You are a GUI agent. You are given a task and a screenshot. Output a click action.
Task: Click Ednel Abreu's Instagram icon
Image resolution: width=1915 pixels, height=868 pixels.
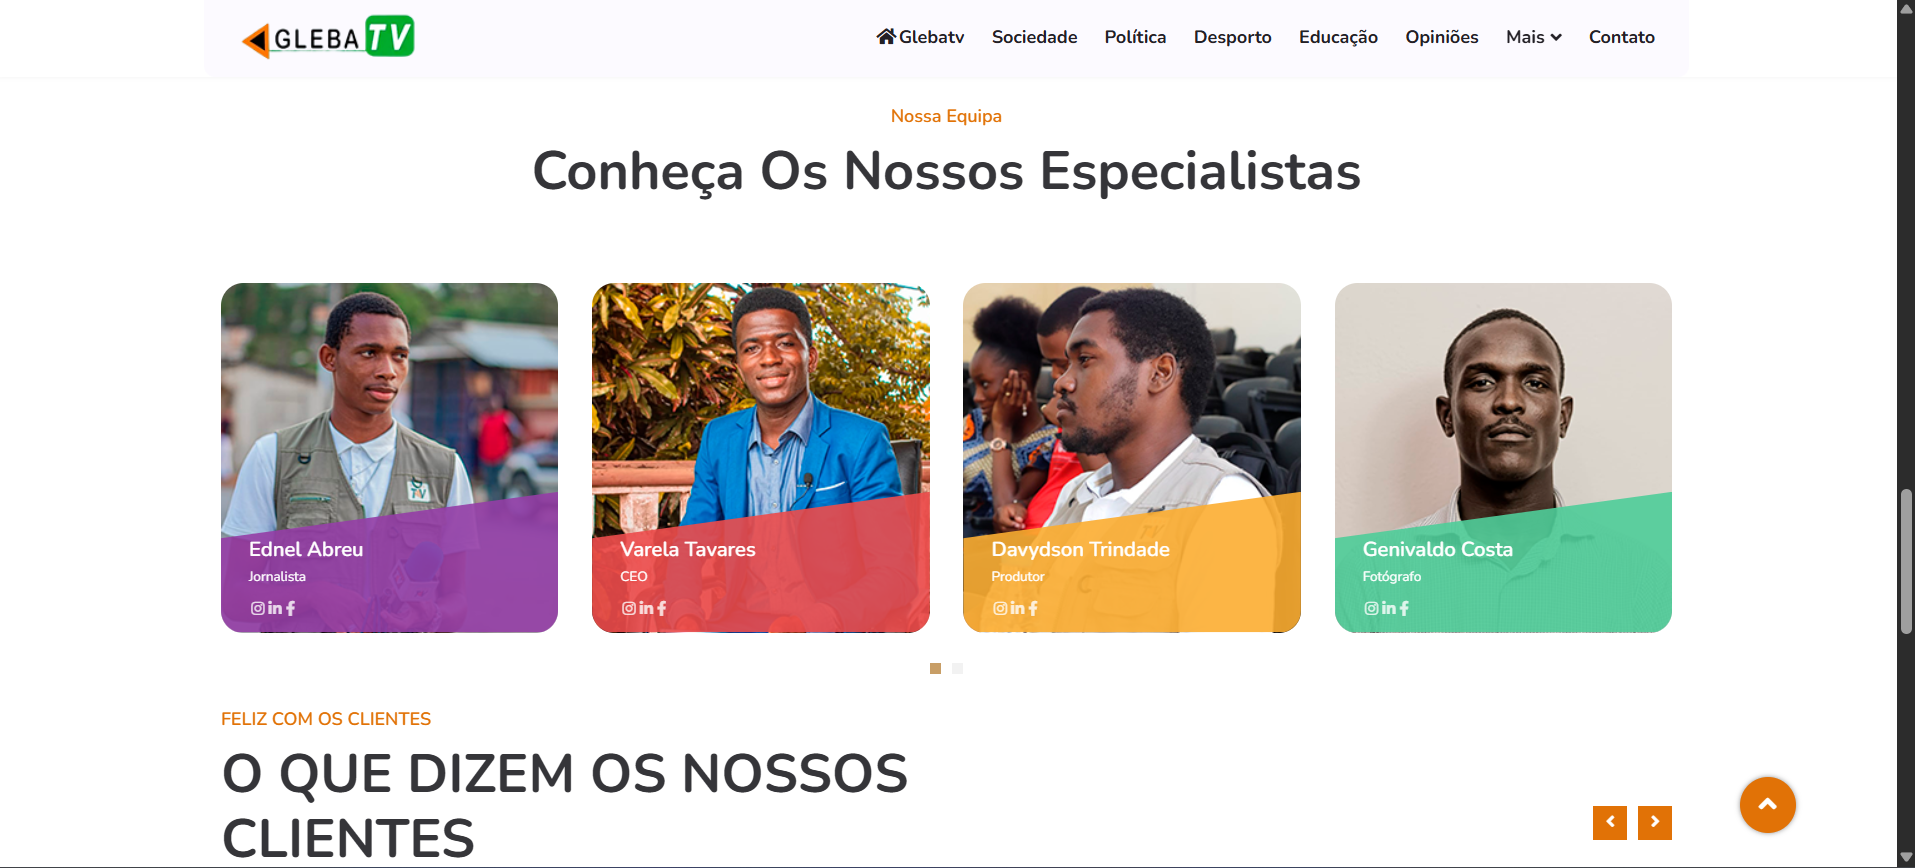point(258,608)
